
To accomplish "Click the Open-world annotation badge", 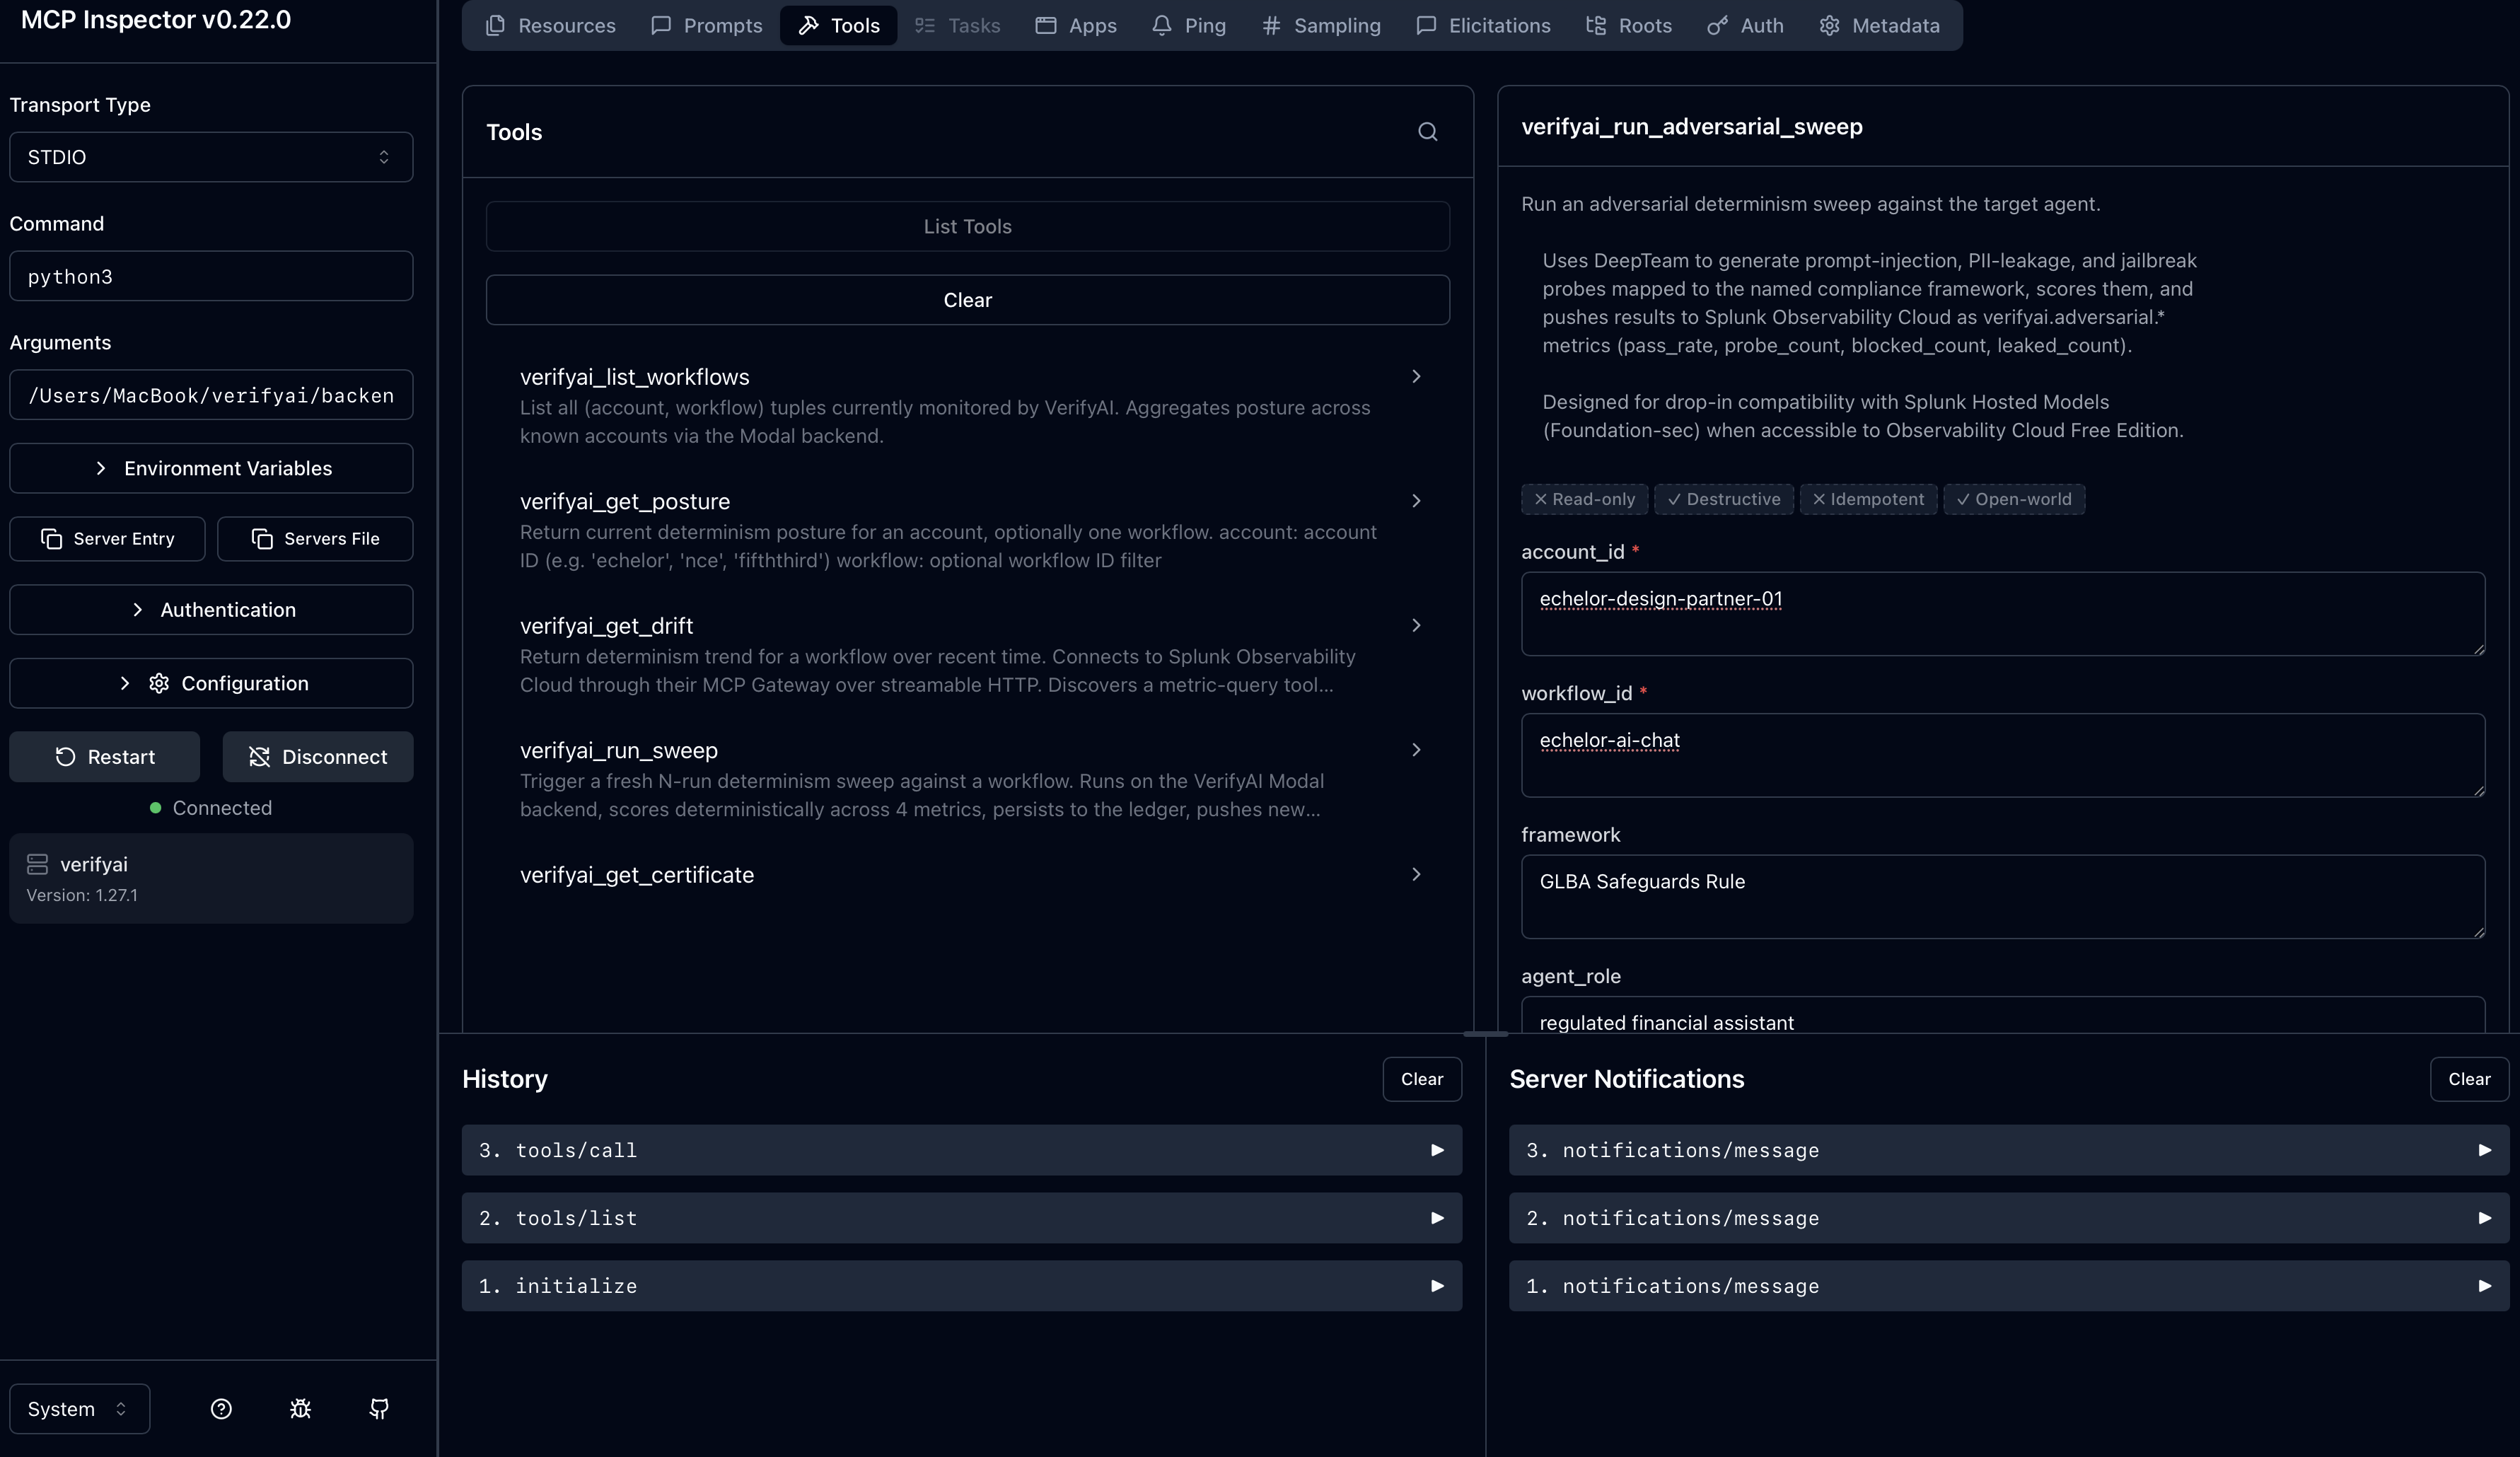I will (2013, 500).
